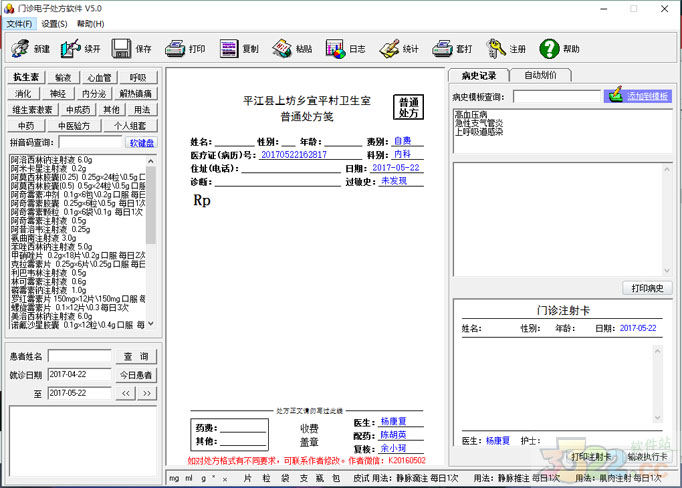The height and width of the screenshot is (488, 682).
Task: Click the 注册 (Register) keys icon
Action: (x=495, y=49)
